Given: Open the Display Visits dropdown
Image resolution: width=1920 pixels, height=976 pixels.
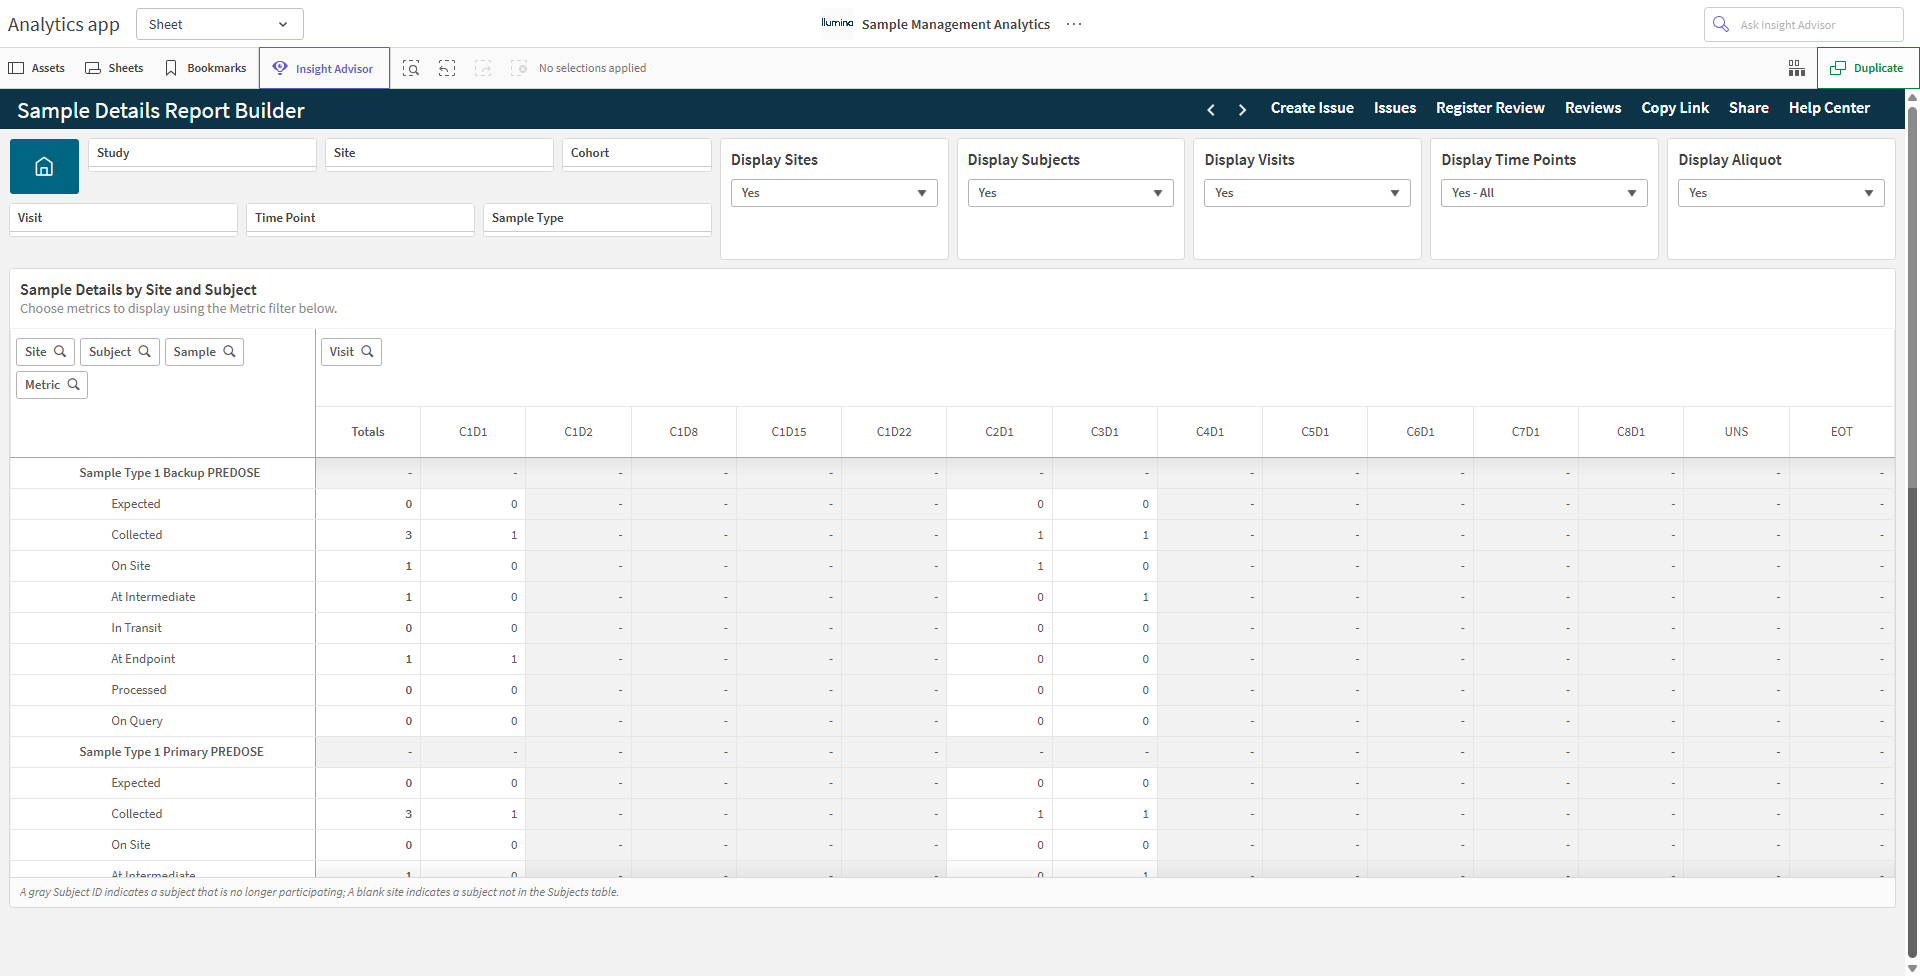Looking at the screenshot, I should [x=1308, y=193].
